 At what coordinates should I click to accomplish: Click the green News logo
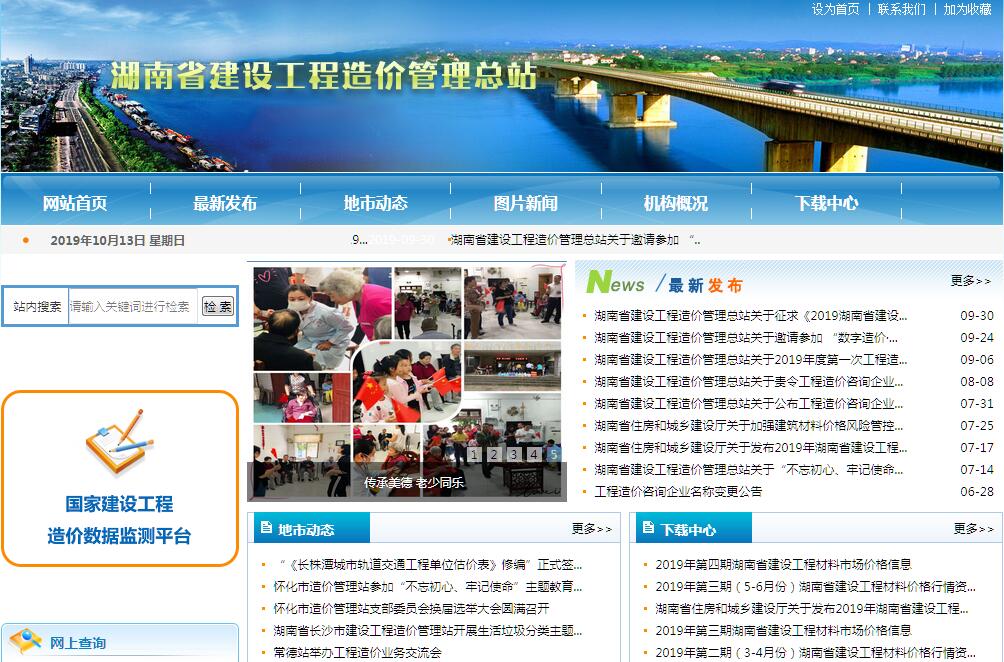point(615,283)
